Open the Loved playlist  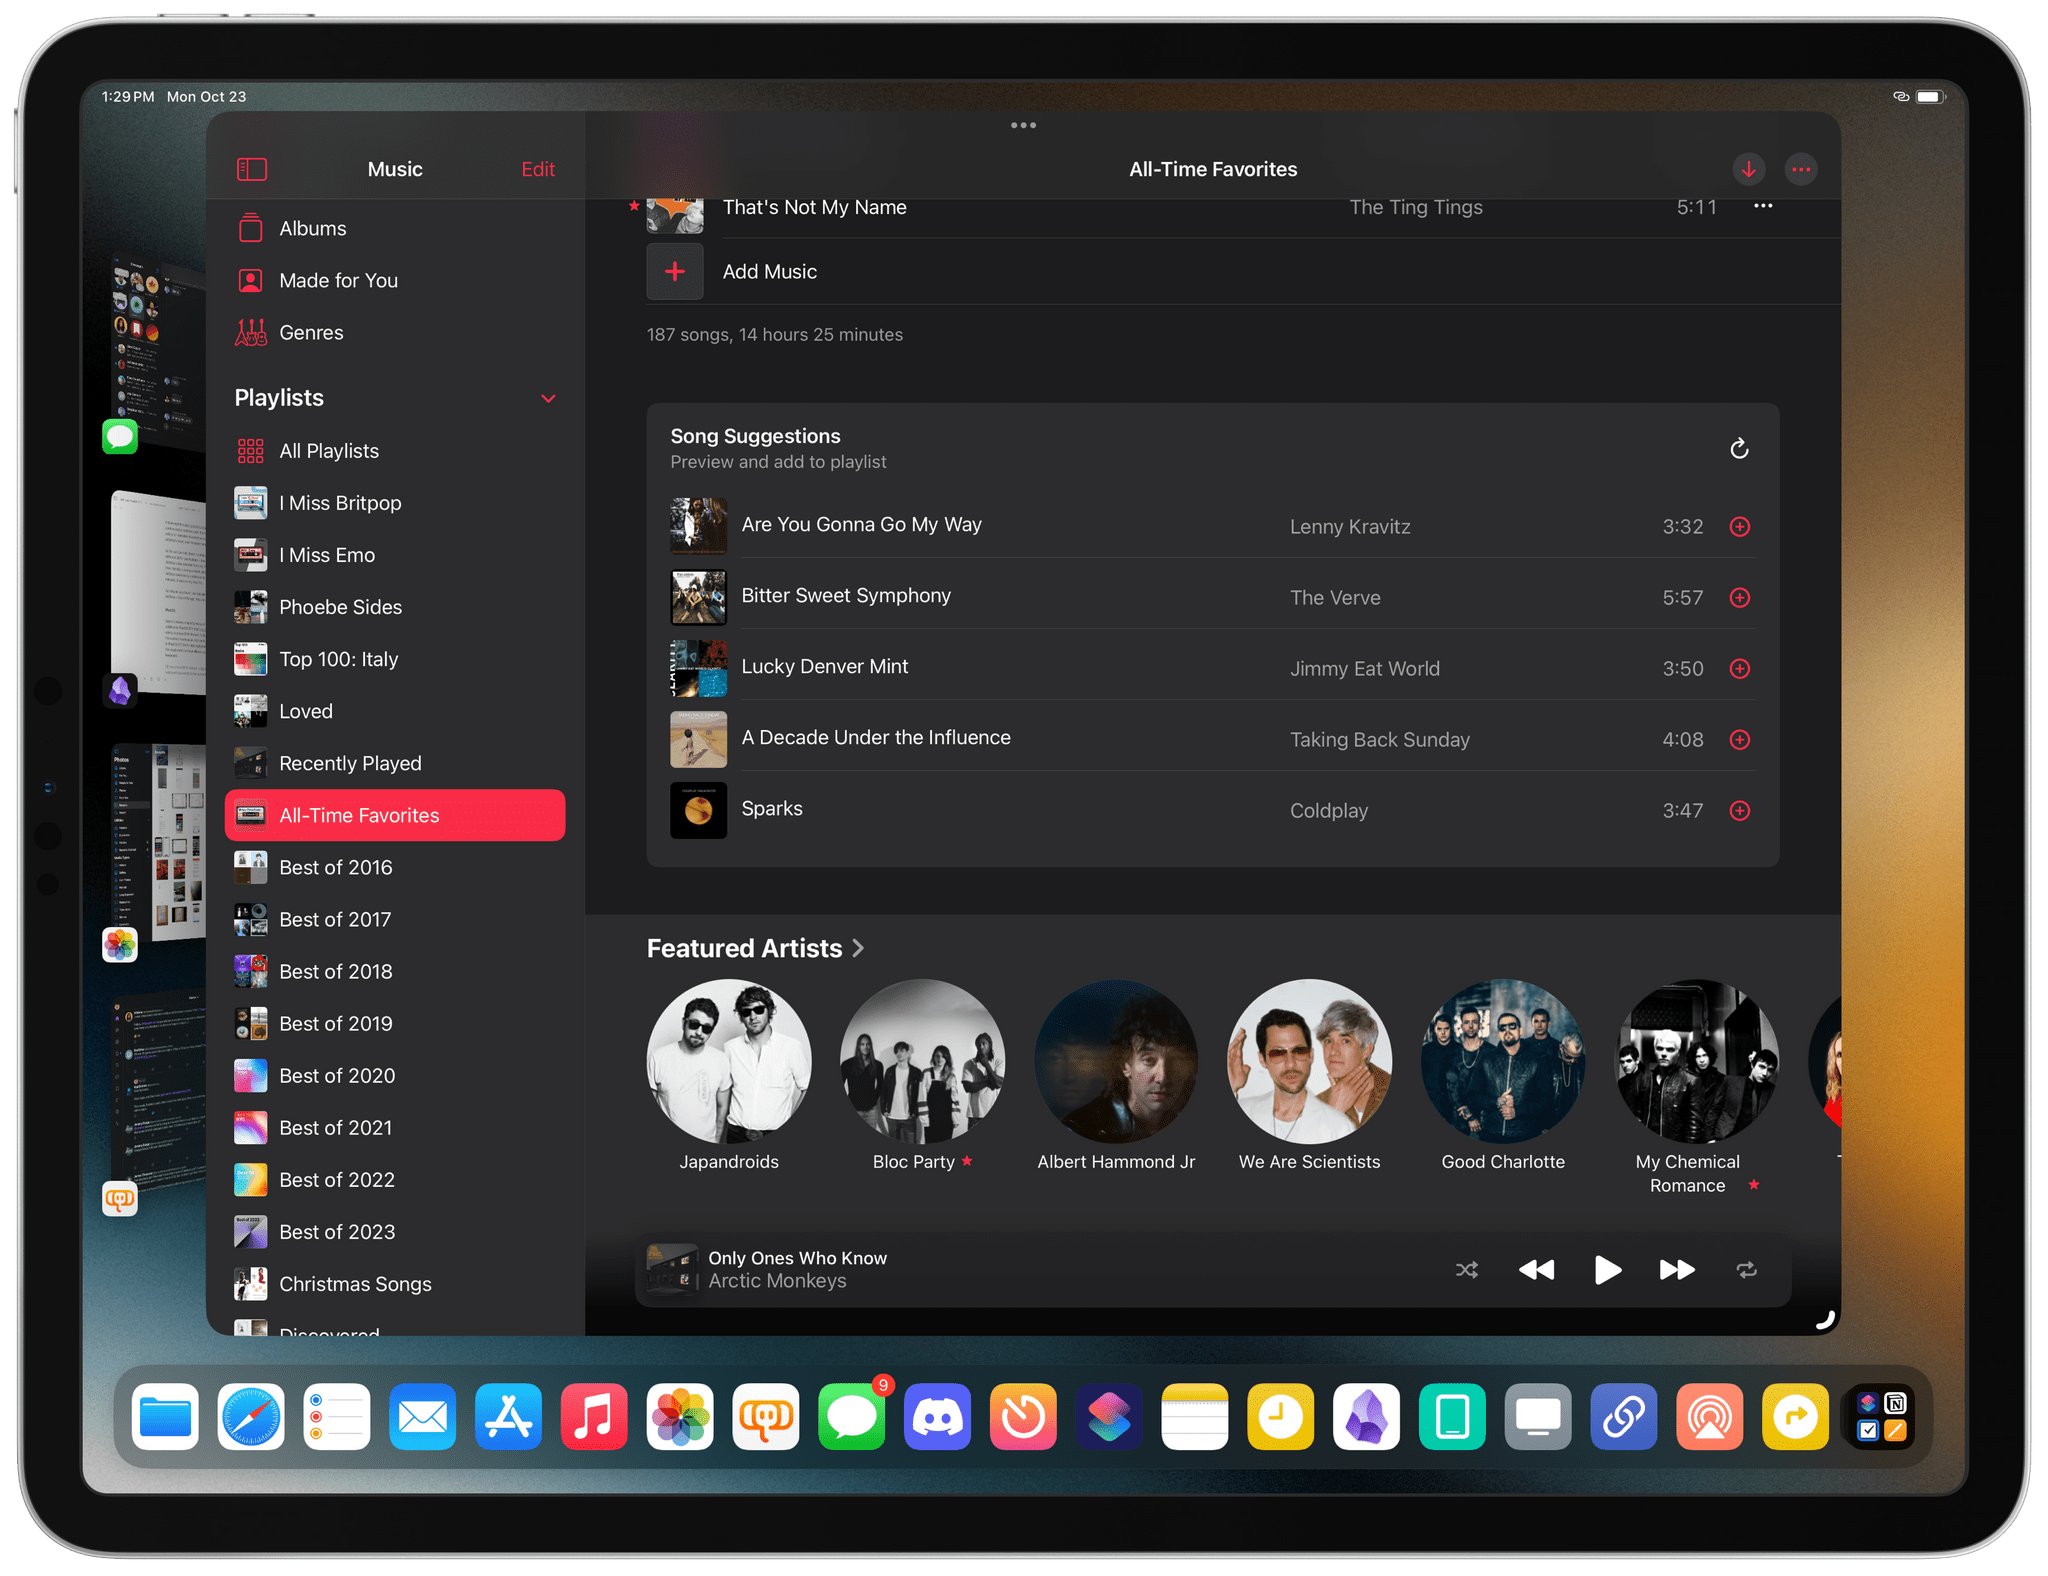[x=395, y=711]
